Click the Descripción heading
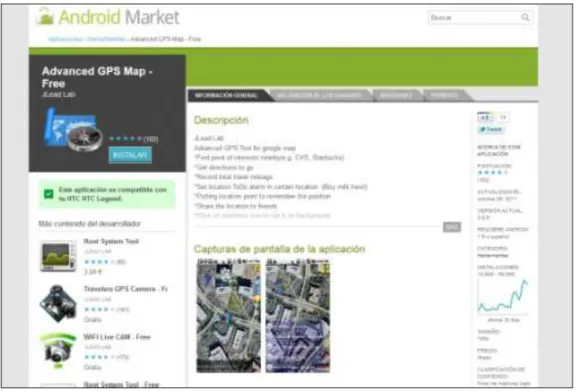577x392 pixels. point(221,120)
